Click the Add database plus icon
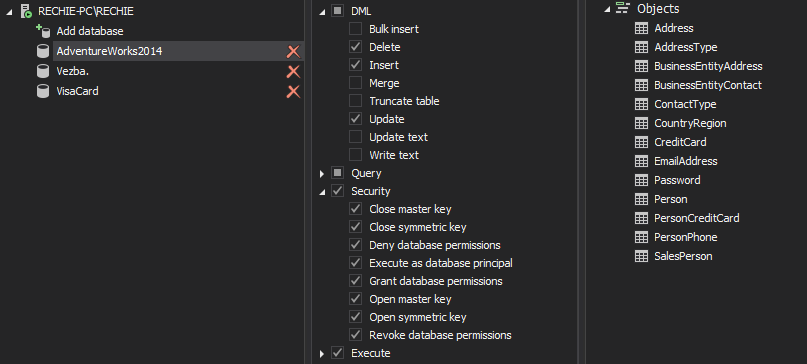Image resolution: width=807 pixels, height=364 pixels. (x=43, y=31)
